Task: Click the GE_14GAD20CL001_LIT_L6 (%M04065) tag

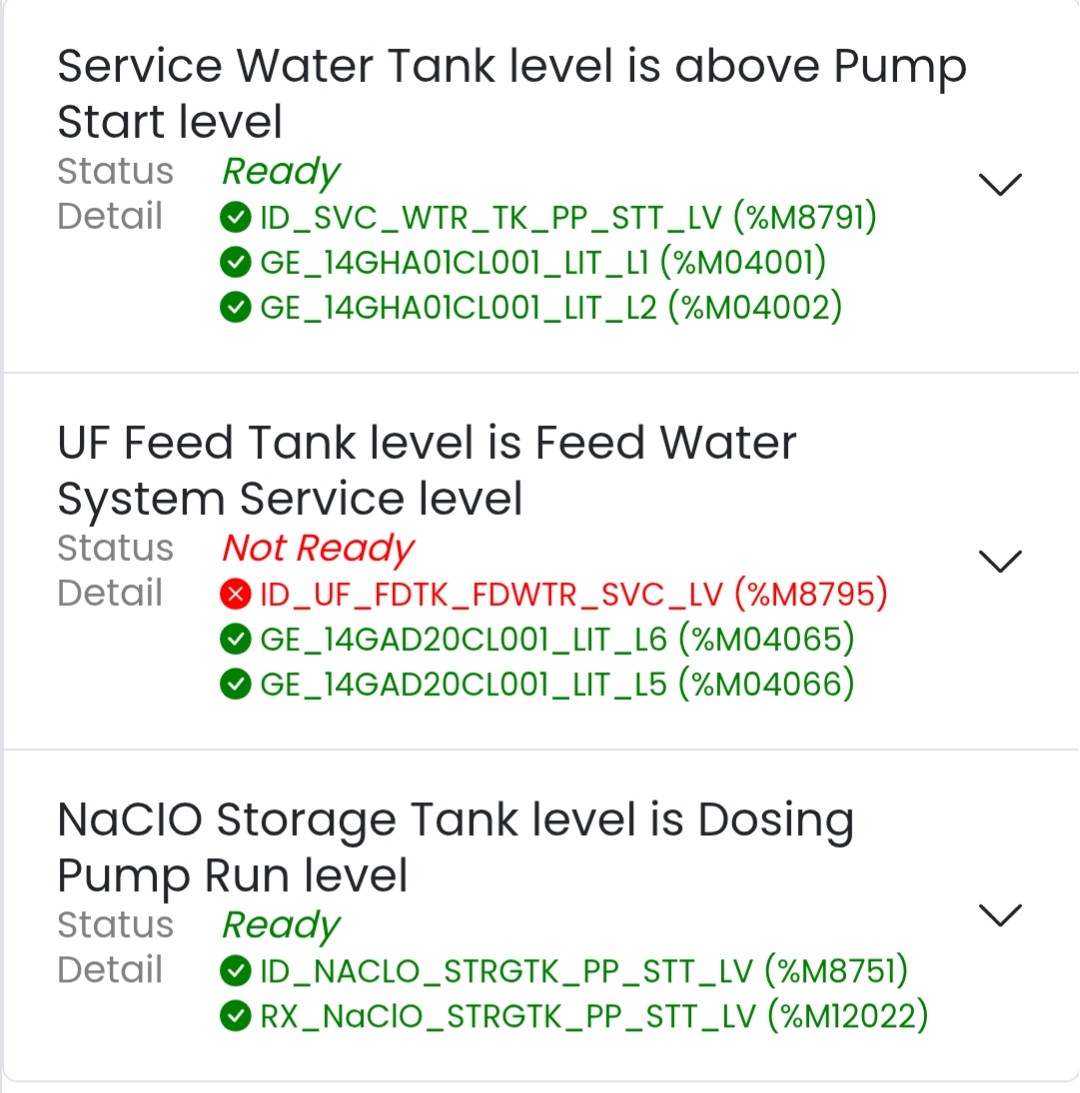Action: click(557, 639)
